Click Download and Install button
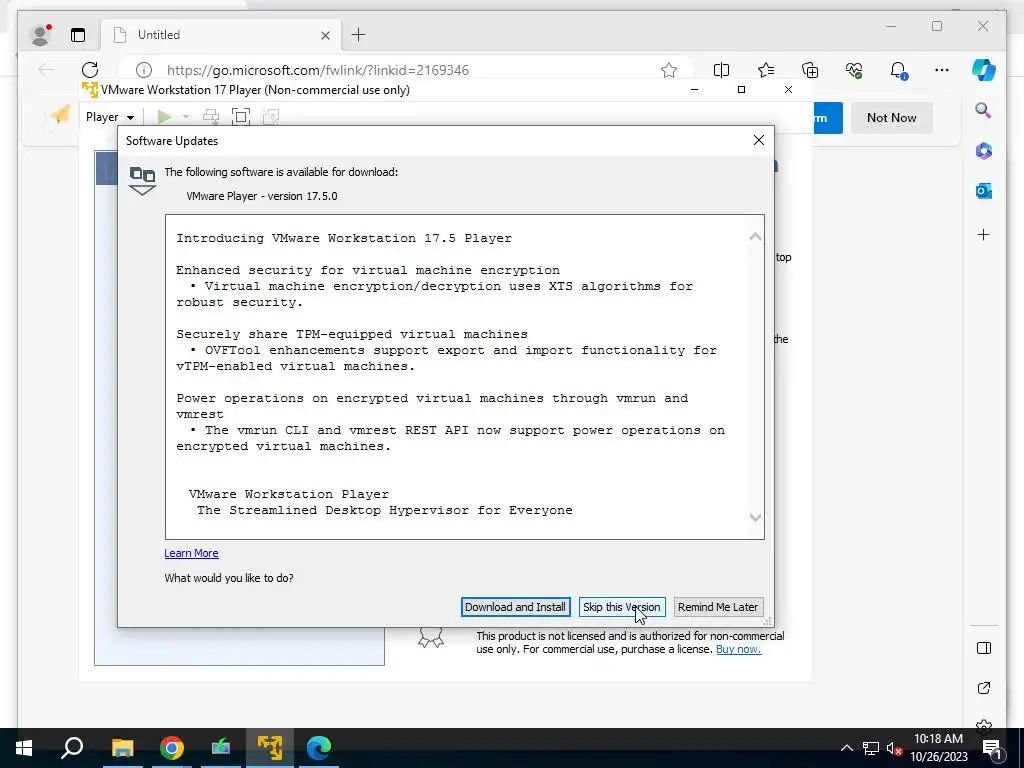1024x768 pixels. [x=515, y=607]
